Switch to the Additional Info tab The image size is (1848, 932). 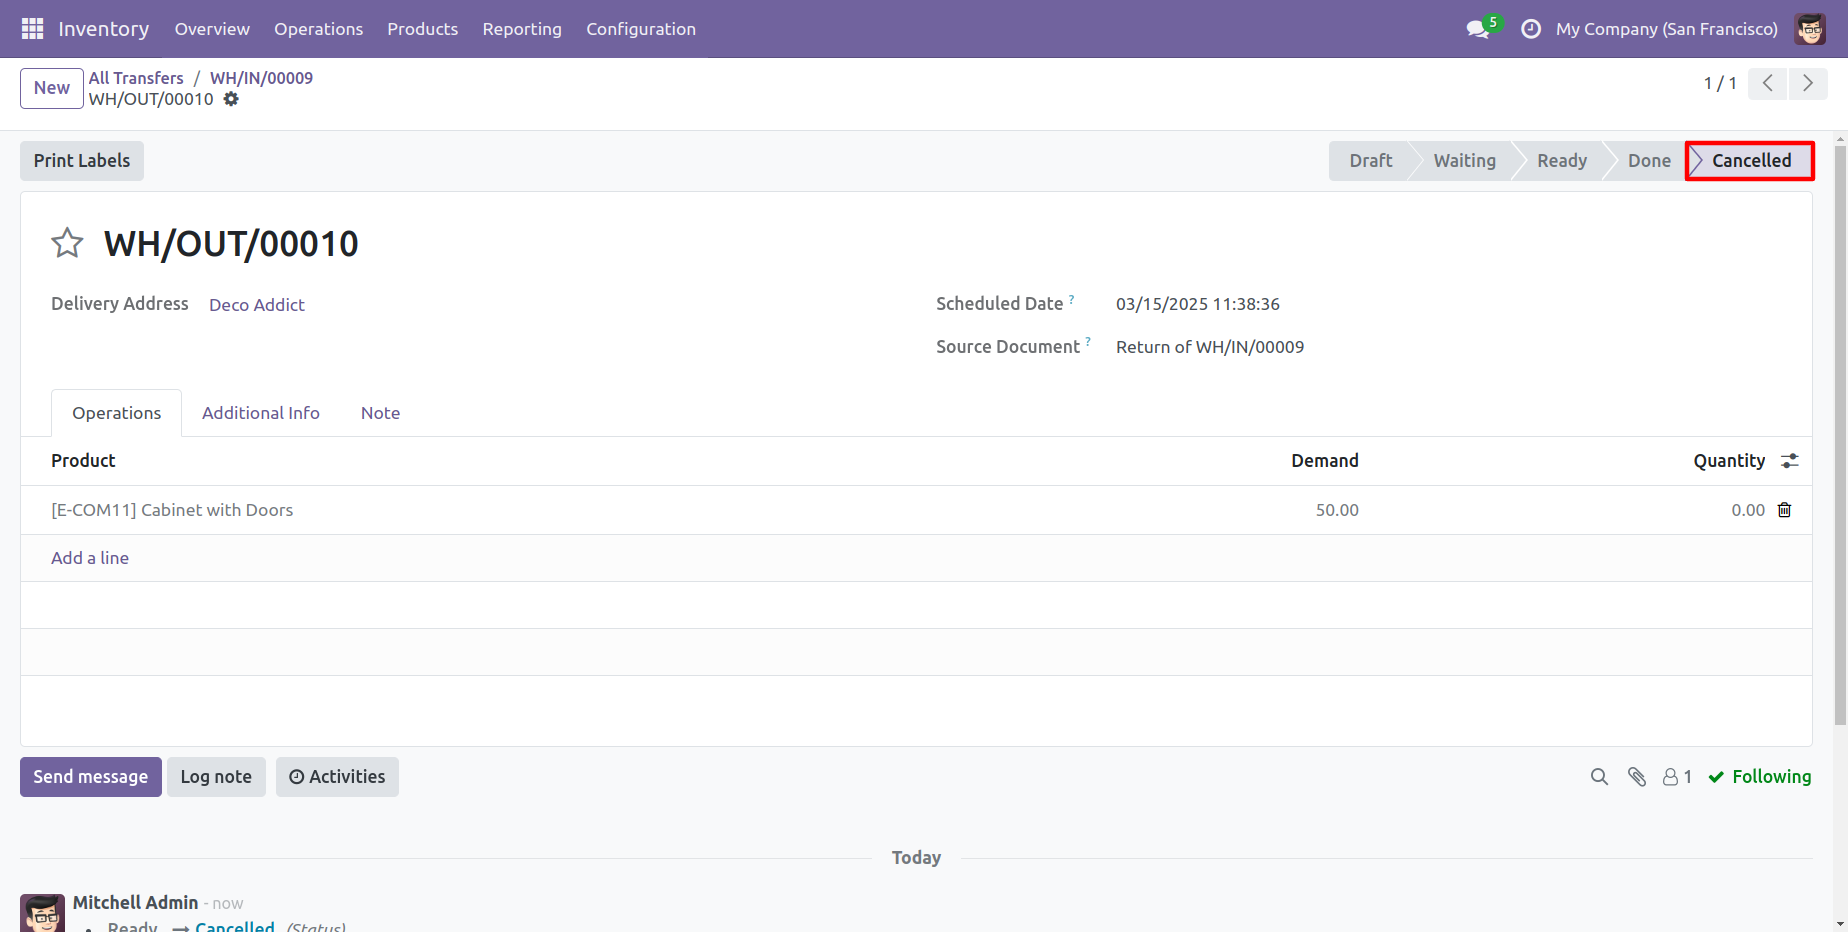tap(261, 413)
